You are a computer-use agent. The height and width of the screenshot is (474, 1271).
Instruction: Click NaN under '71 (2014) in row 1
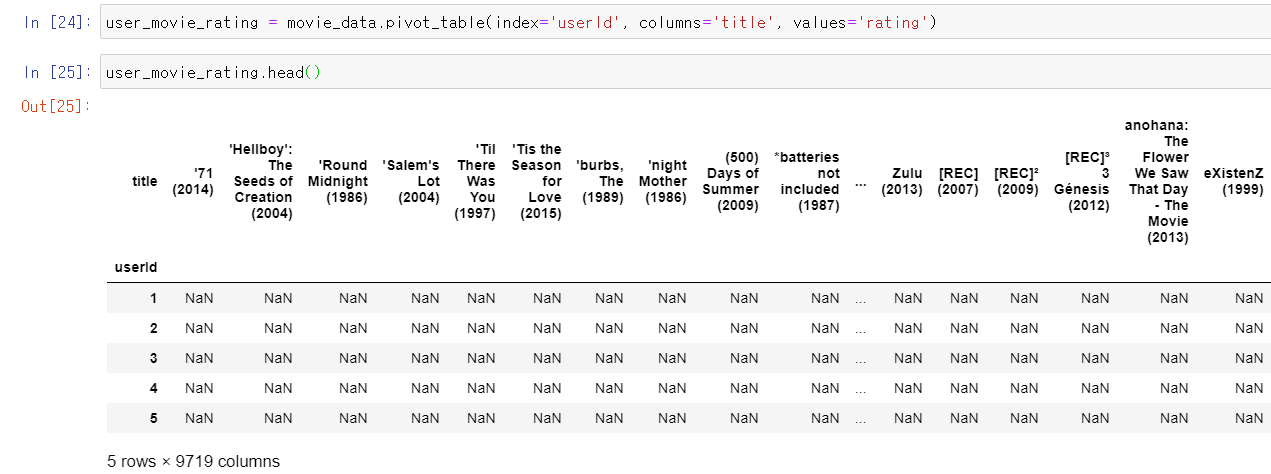coord(199,298)
